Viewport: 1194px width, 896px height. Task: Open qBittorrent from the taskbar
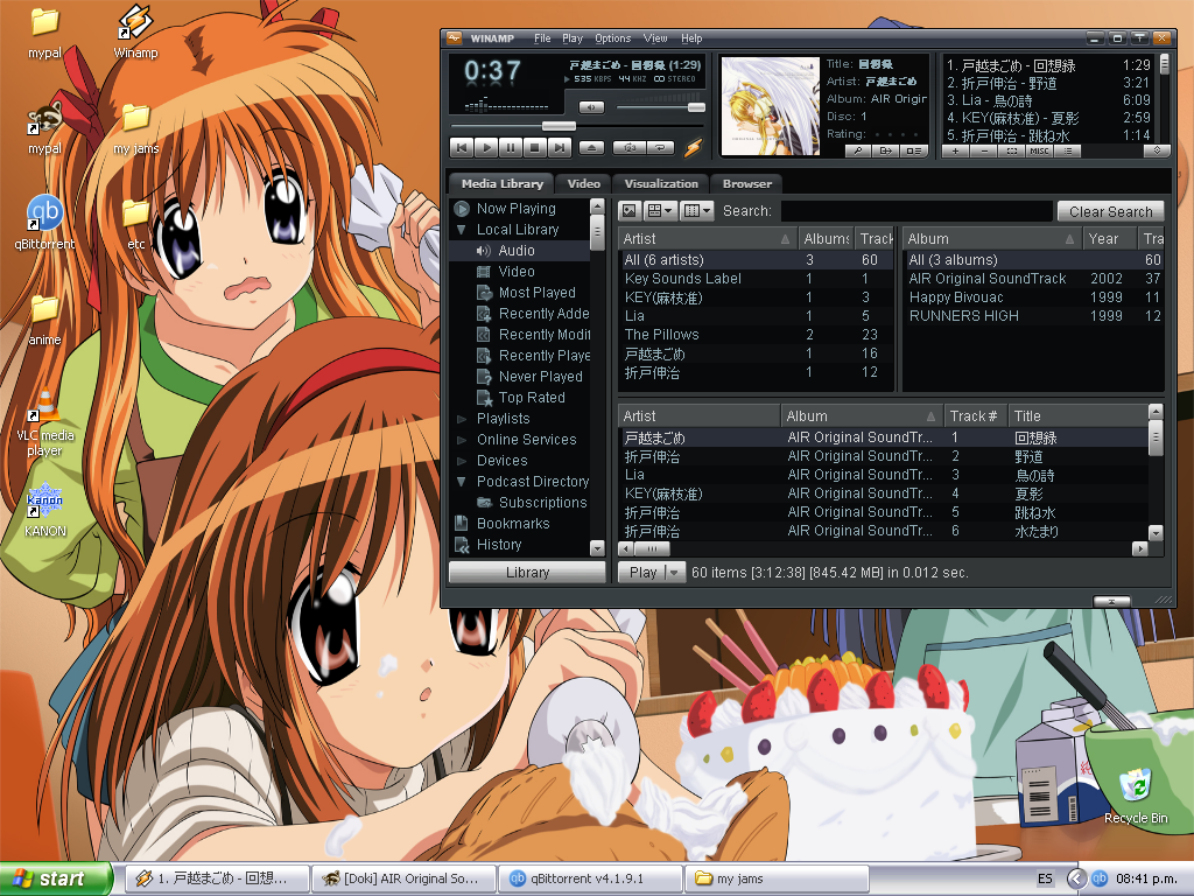590,879
